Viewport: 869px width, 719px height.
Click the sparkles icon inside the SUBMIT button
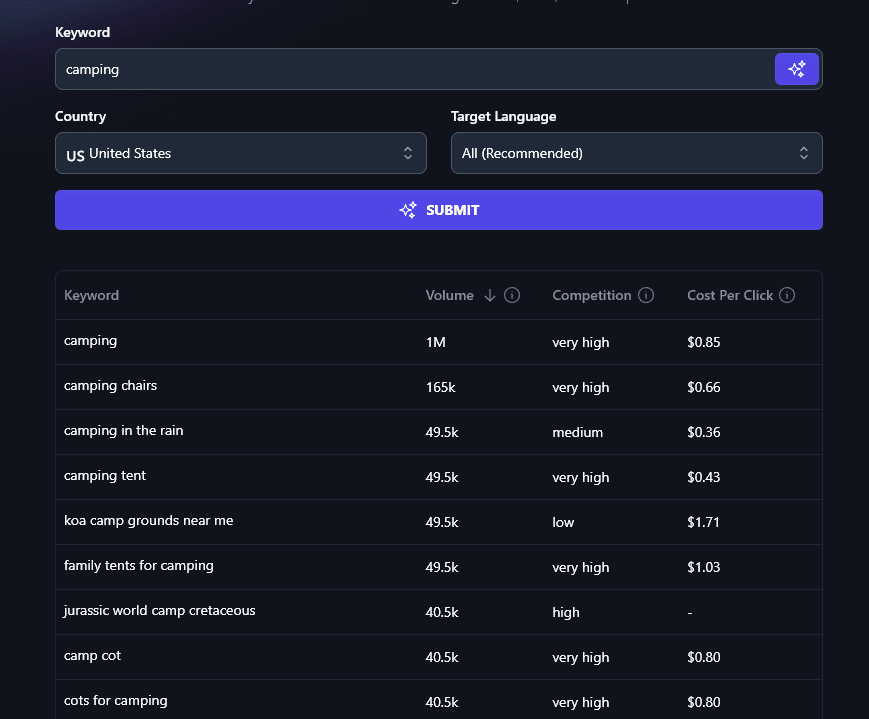(x=408, y=210)
